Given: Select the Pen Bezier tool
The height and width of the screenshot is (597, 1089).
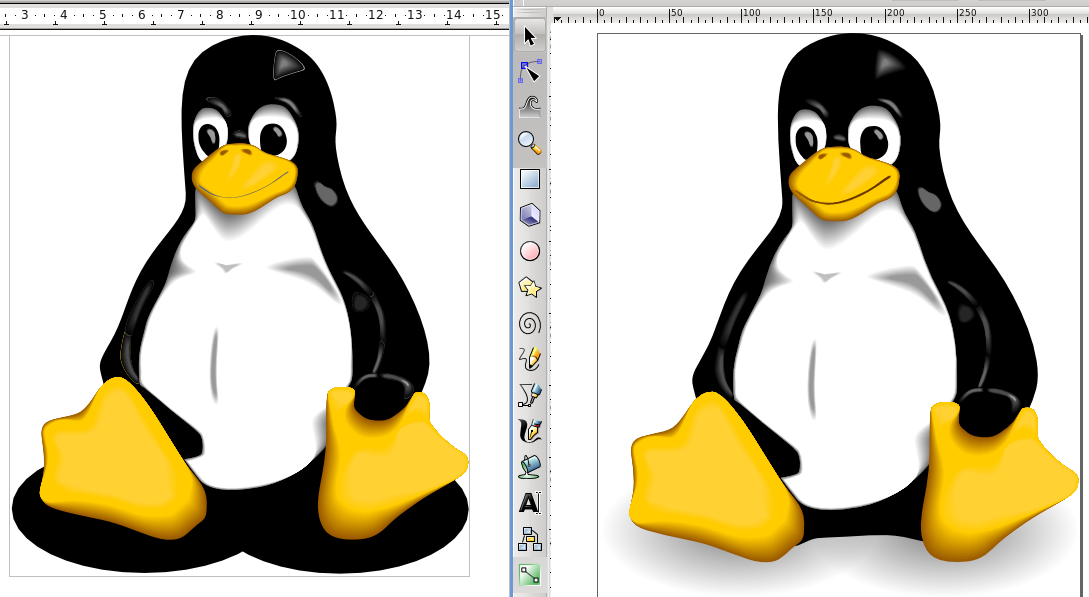Looking at the screenshot, I should (x=530, y=394).
